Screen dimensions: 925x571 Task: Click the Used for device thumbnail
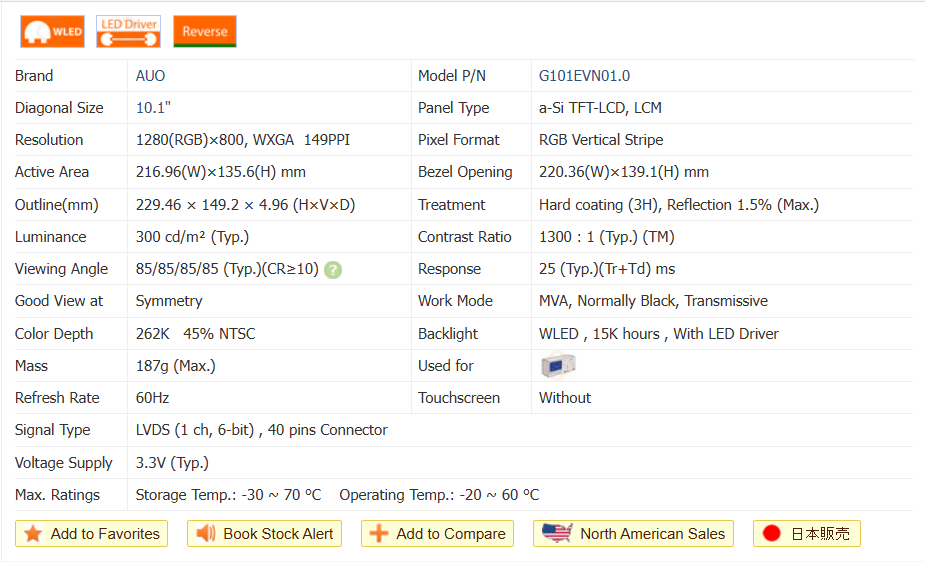pyautogui.click(x=557, y=366)
